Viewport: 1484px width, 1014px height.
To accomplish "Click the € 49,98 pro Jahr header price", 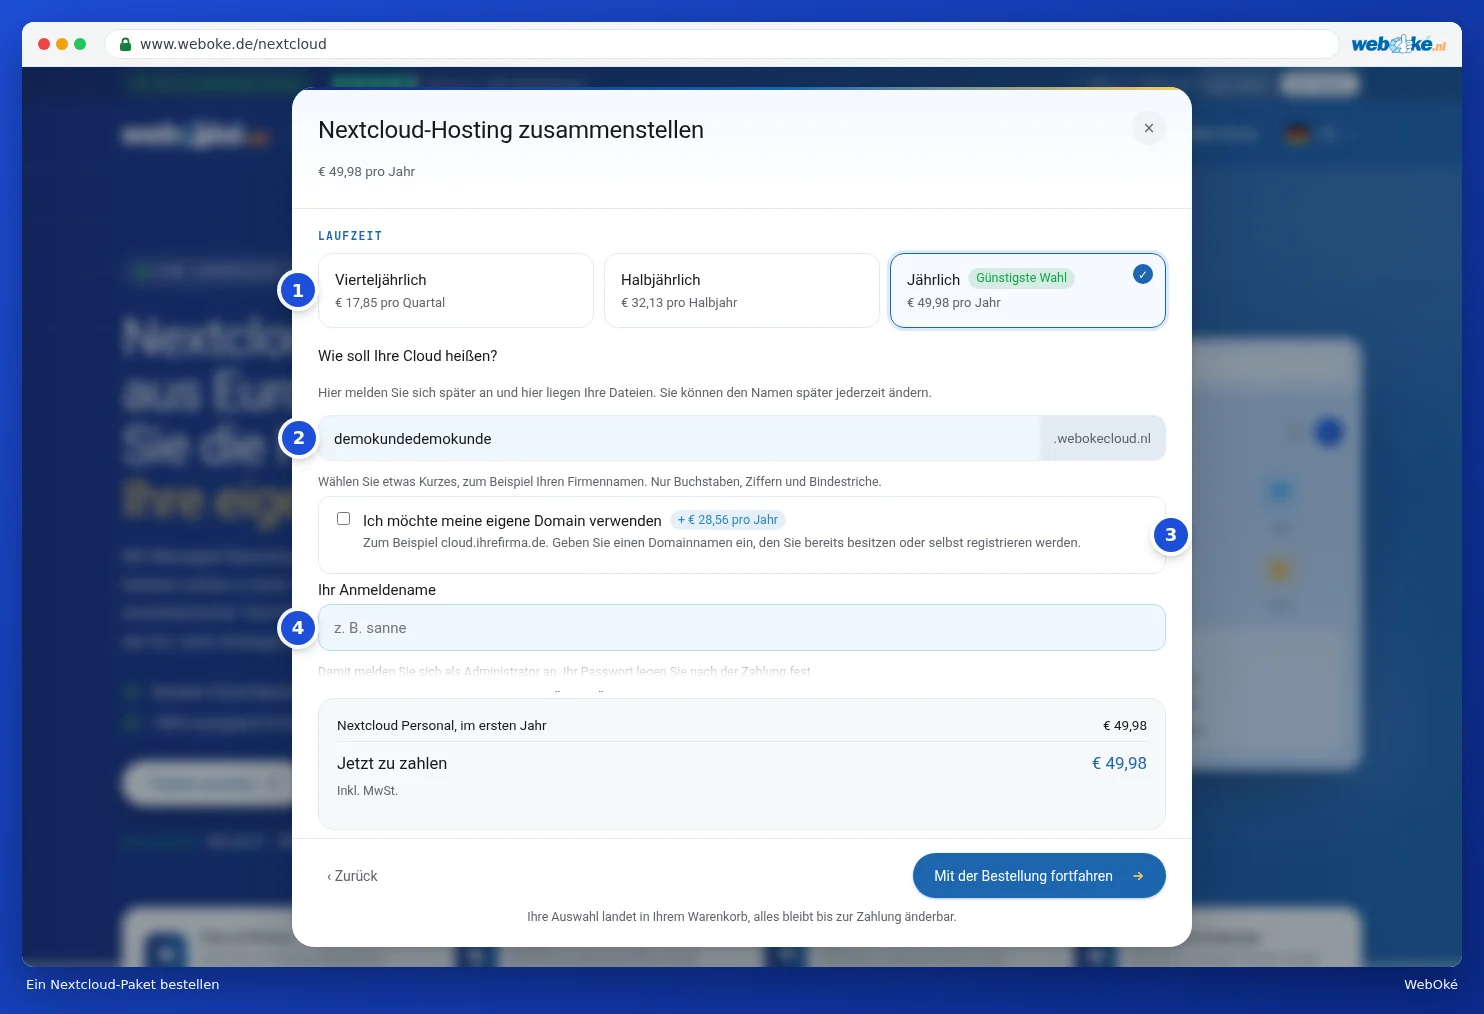I will [366, 171].
